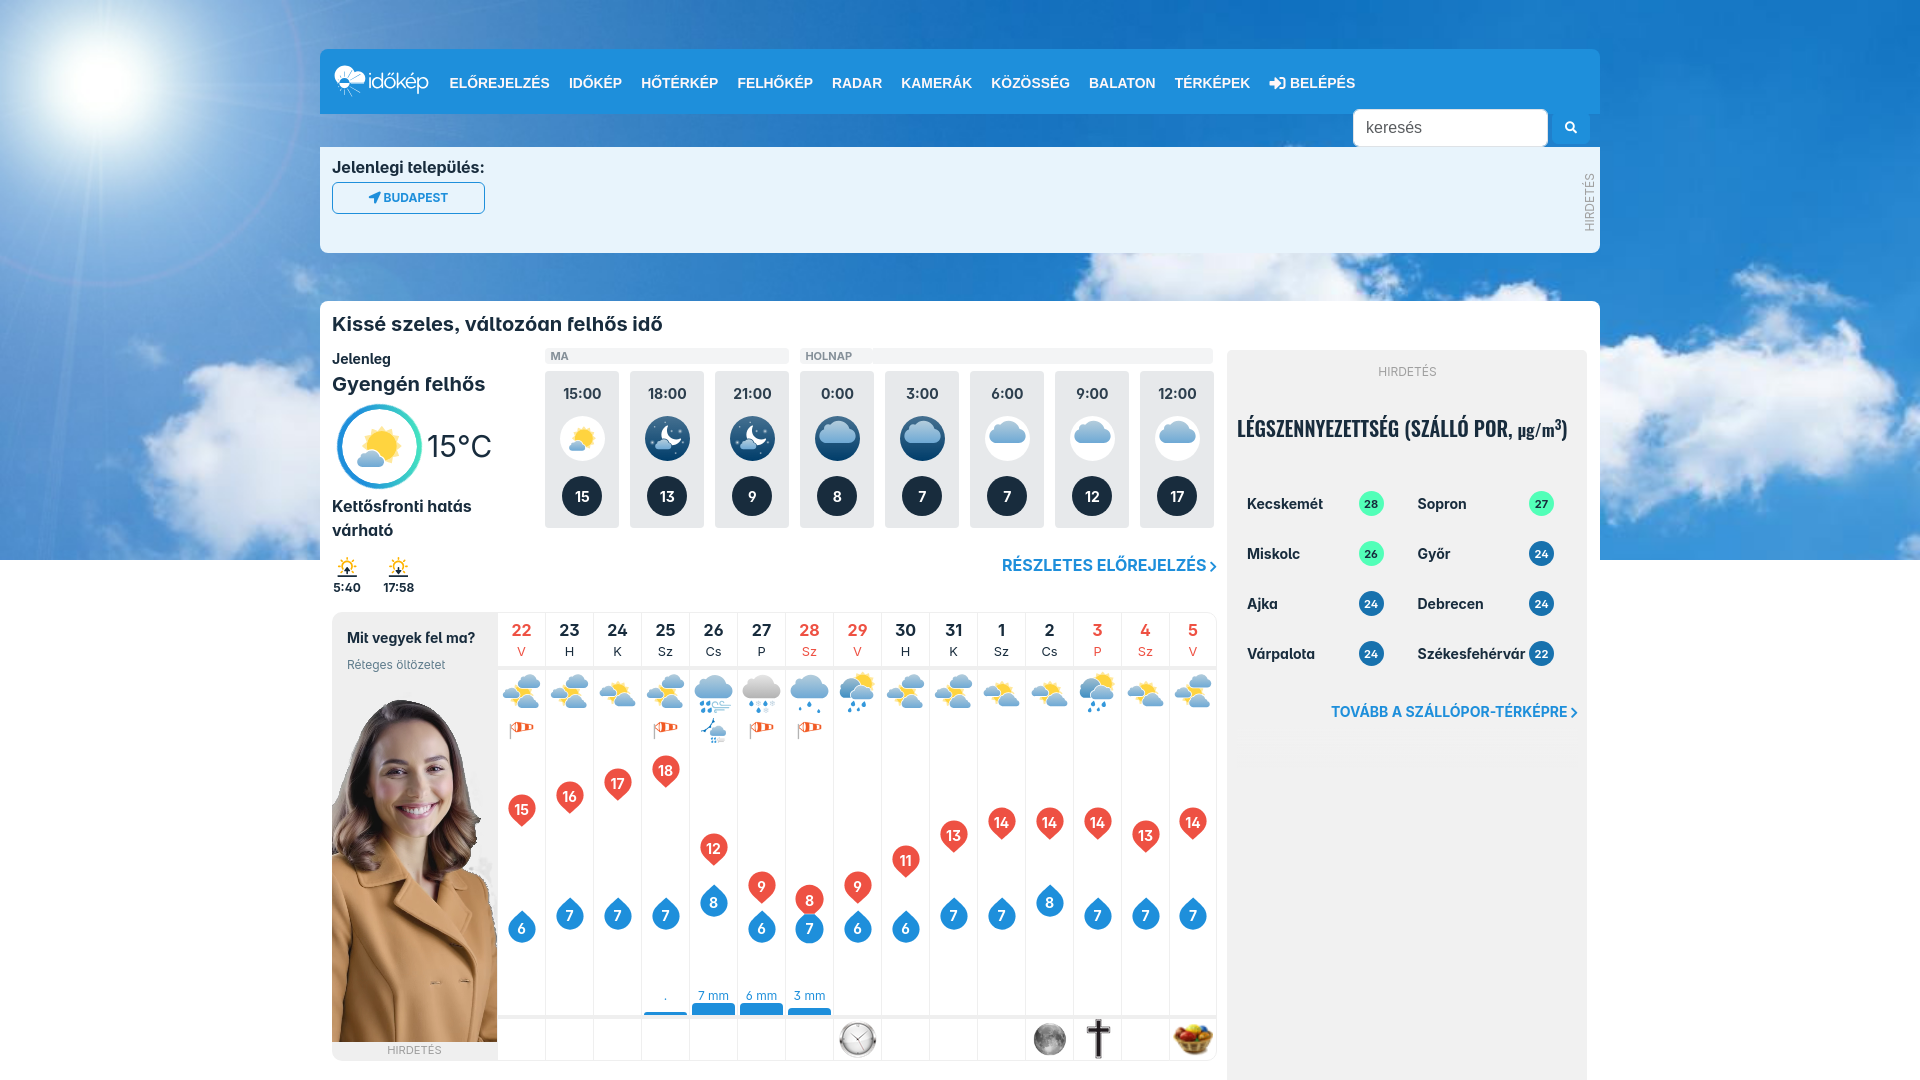Click the snow cloud icon for day 27

pos(761,693)
